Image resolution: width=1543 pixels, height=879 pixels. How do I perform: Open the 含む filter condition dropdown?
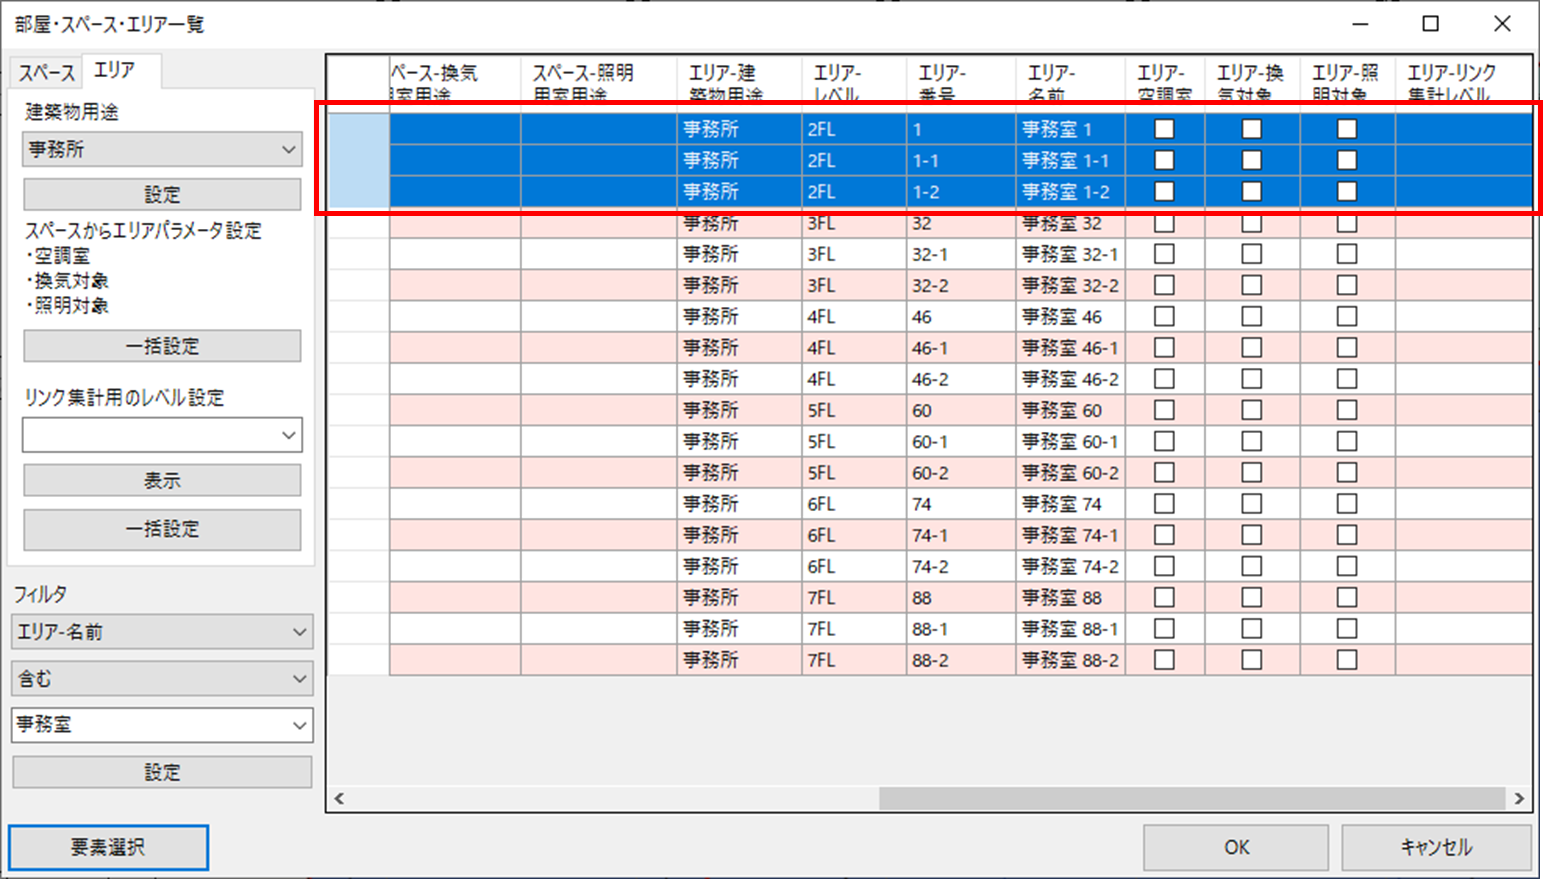pyautogui.click(x=162, y=679)
